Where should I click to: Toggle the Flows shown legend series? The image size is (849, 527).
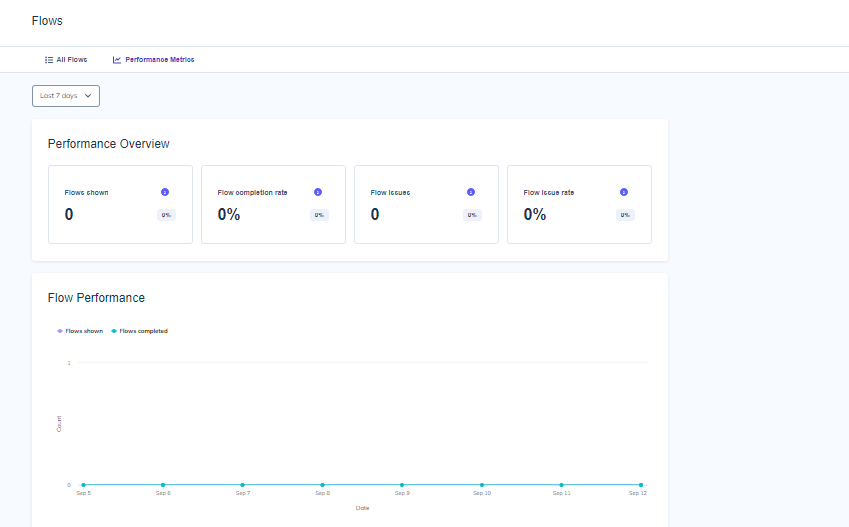[x=80, y=331]
